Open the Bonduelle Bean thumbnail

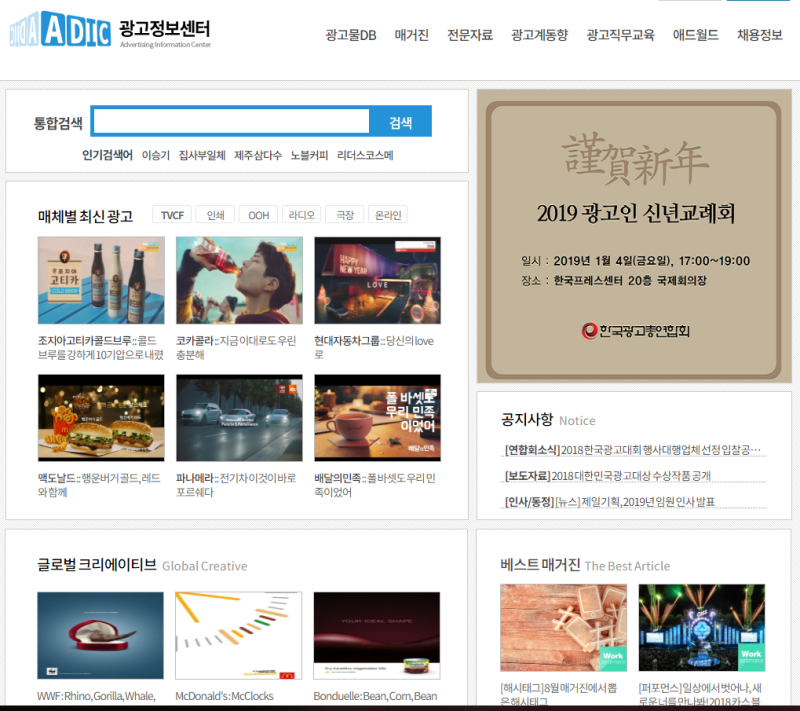pyautogui.click(x=377, y=636)
